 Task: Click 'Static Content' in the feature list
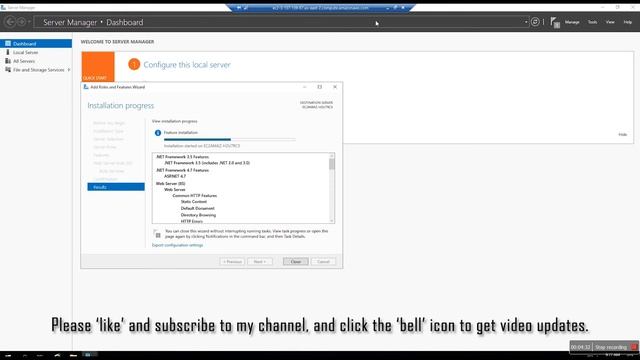pos(193,202)
